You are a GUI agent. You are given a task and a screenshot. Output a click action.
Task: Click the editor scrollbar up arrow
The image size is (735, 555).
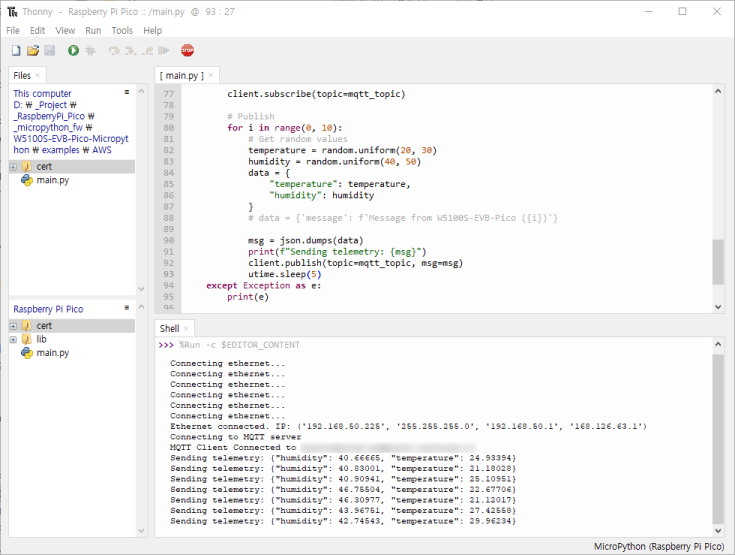tap(718, 91)
